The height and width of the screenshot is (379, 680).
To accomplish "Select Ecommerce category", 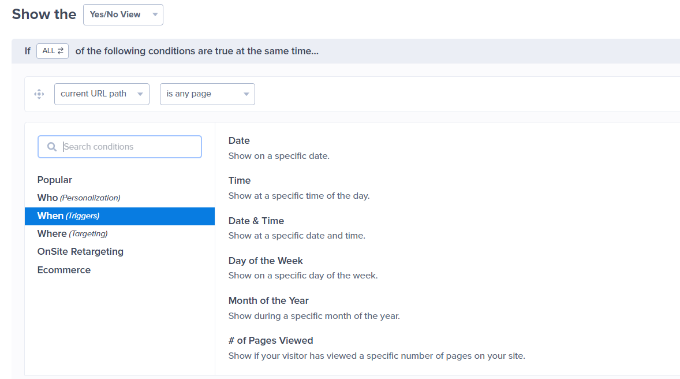I will pyautogui.click(x=64, y=270).
